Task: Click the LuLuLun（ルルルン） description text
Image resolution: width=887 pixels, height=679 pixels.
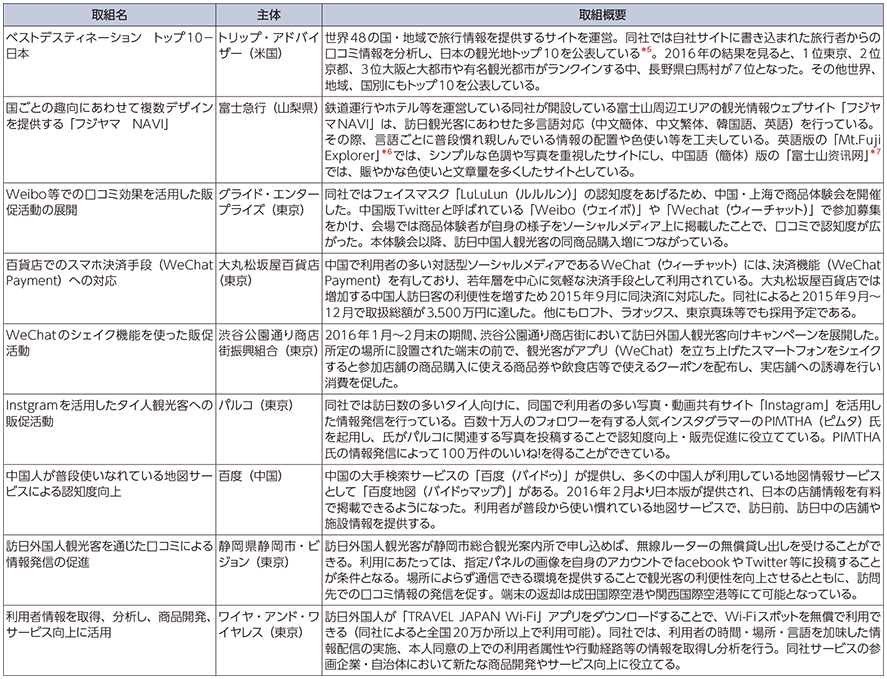Action: pos(602,218)
